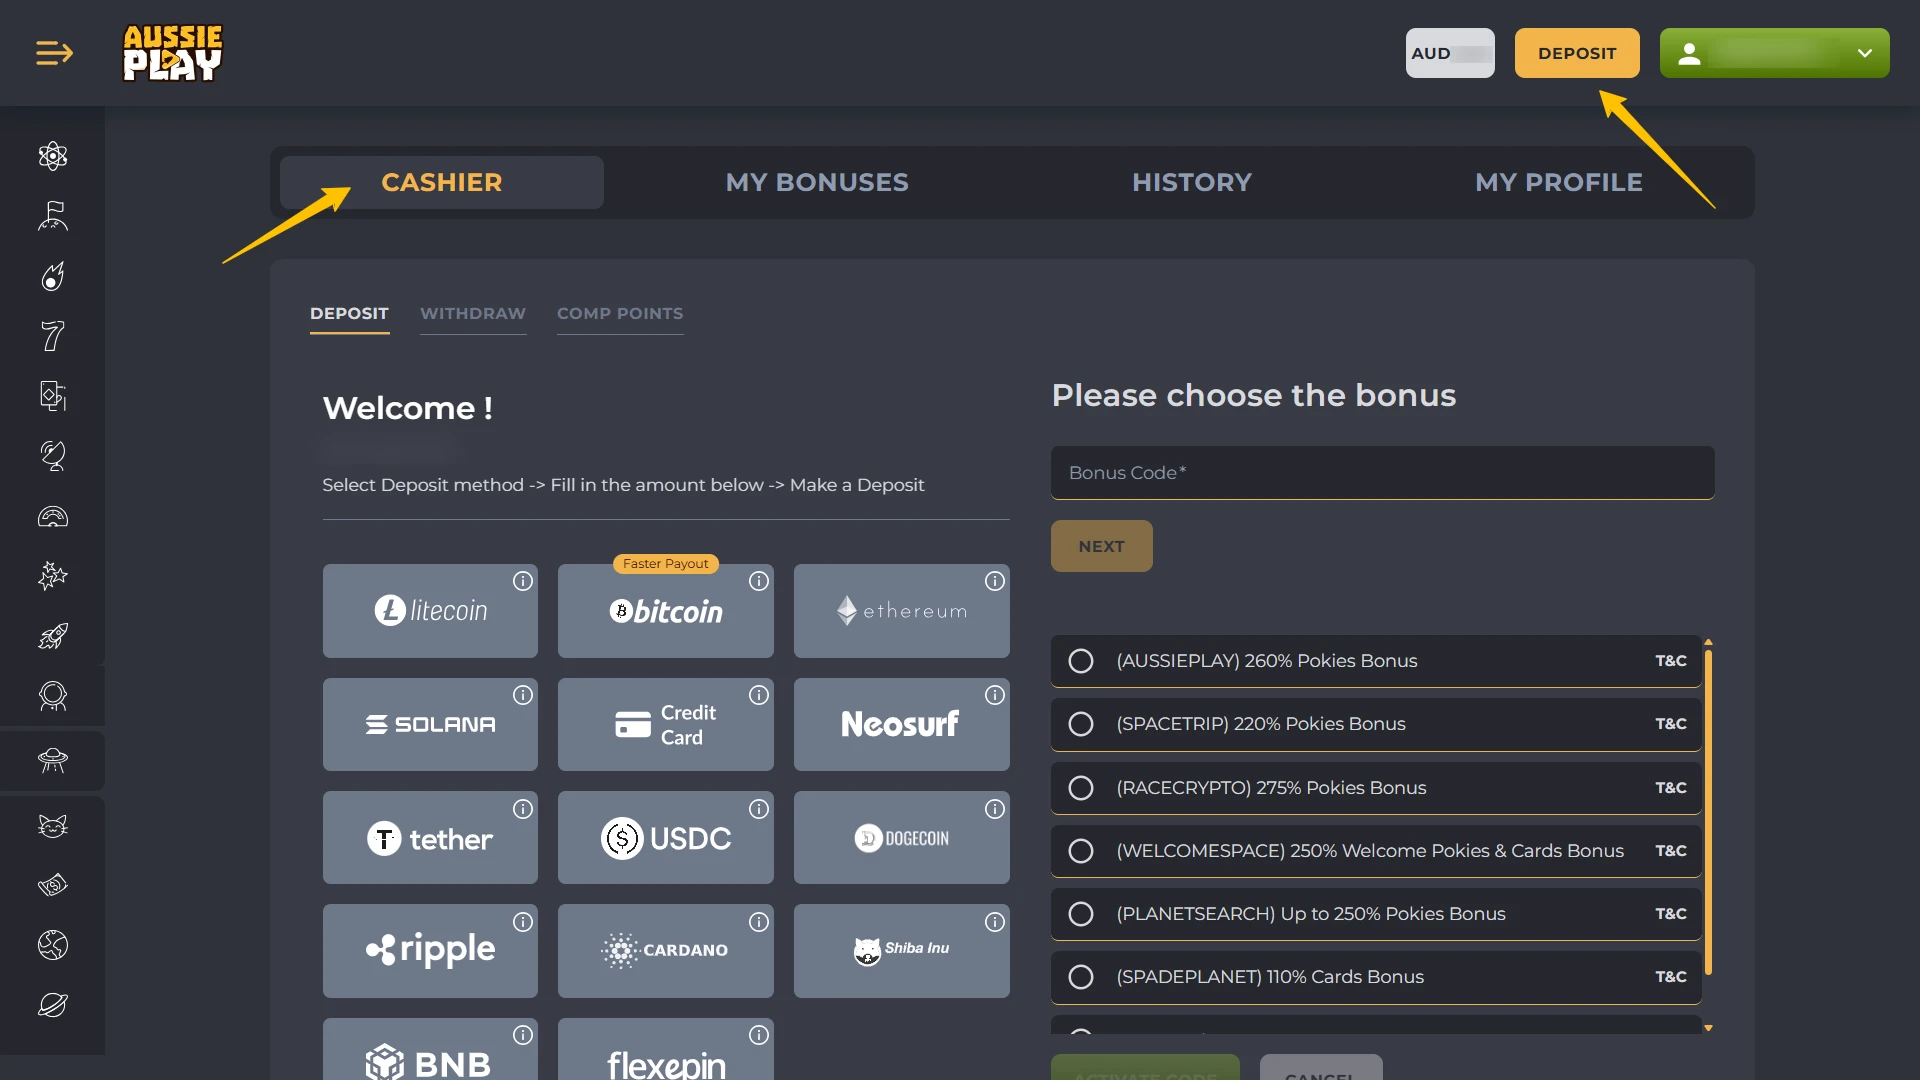Open the handshake sidebar icon

(53, 885)
